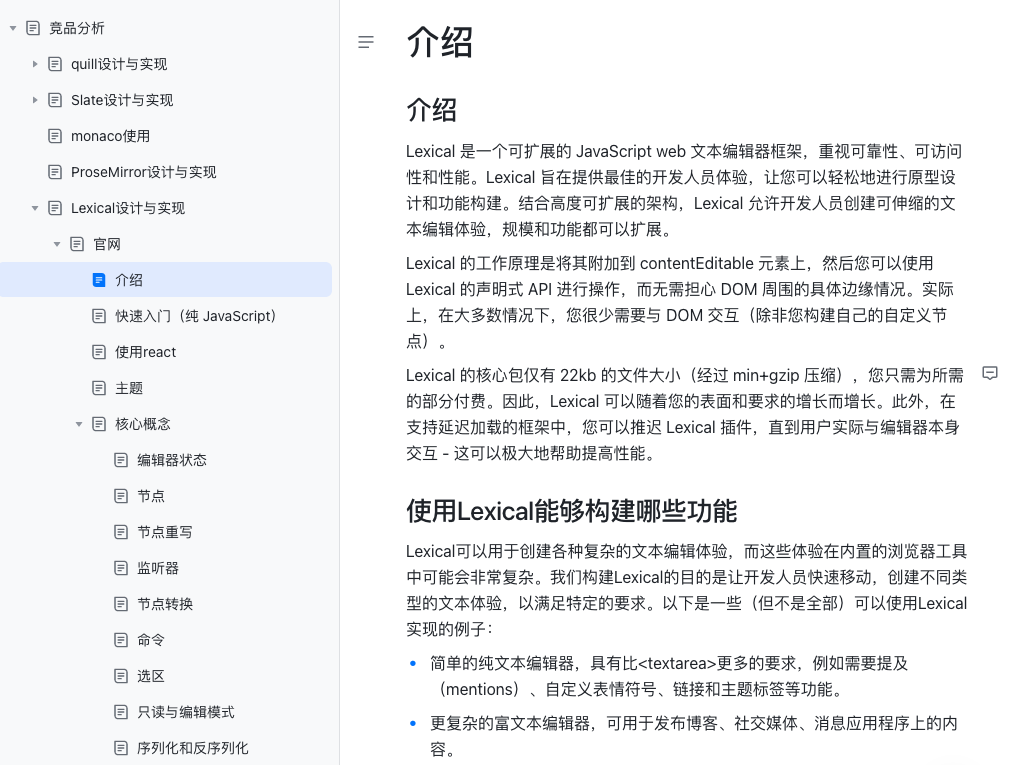
Task: Click the document icon next to ProseMirror设计与实现
Action: [x=55, y=172]
